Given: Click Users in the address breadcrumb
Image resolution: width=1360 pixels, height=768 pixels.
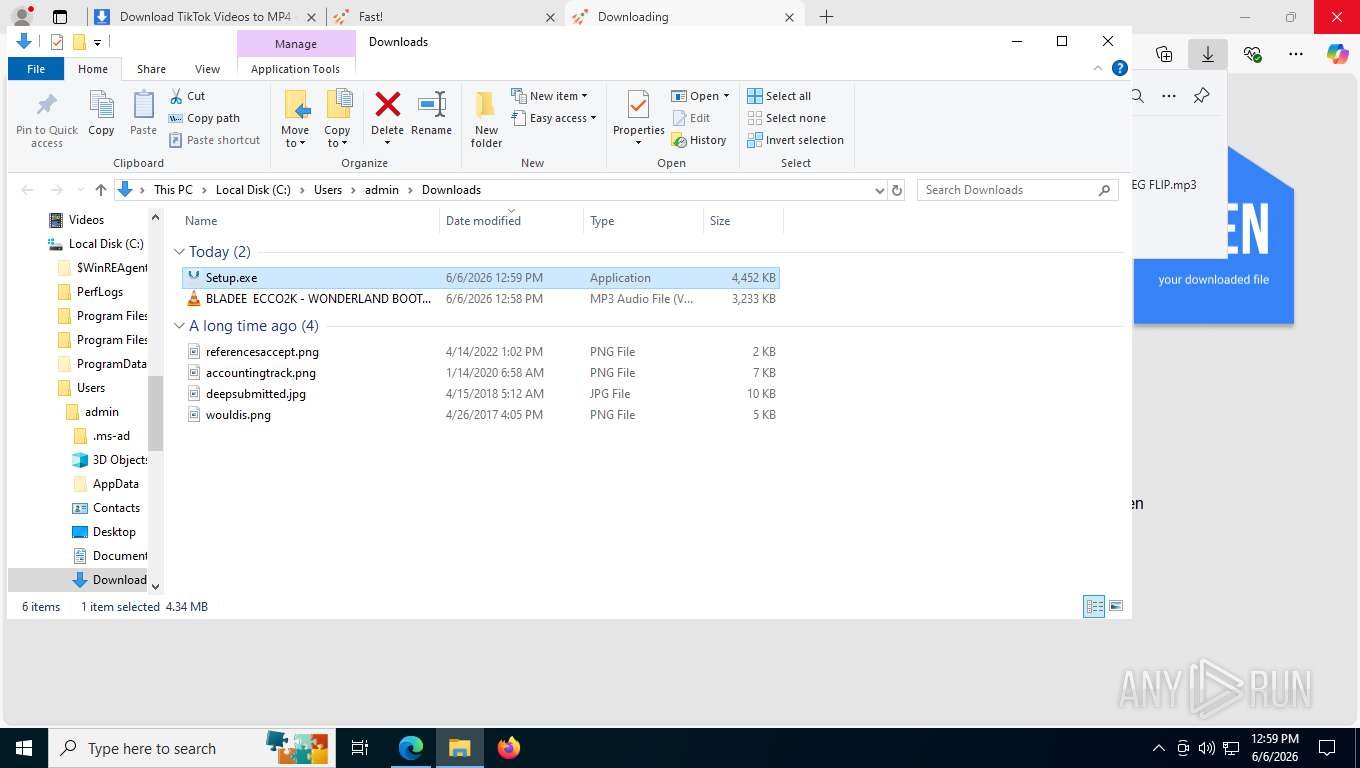Looking at the screenshot, I should [328, 190].
